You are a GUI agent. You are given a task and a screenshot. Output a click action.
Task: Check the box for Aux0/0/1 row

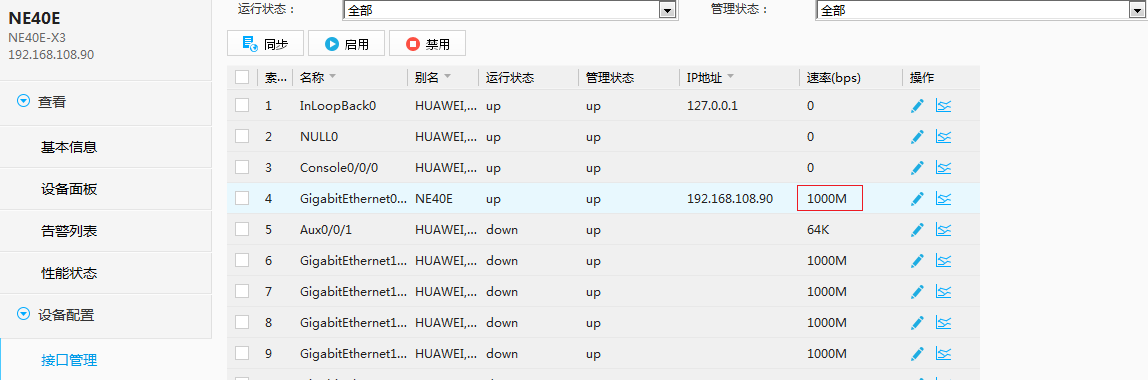242,230
